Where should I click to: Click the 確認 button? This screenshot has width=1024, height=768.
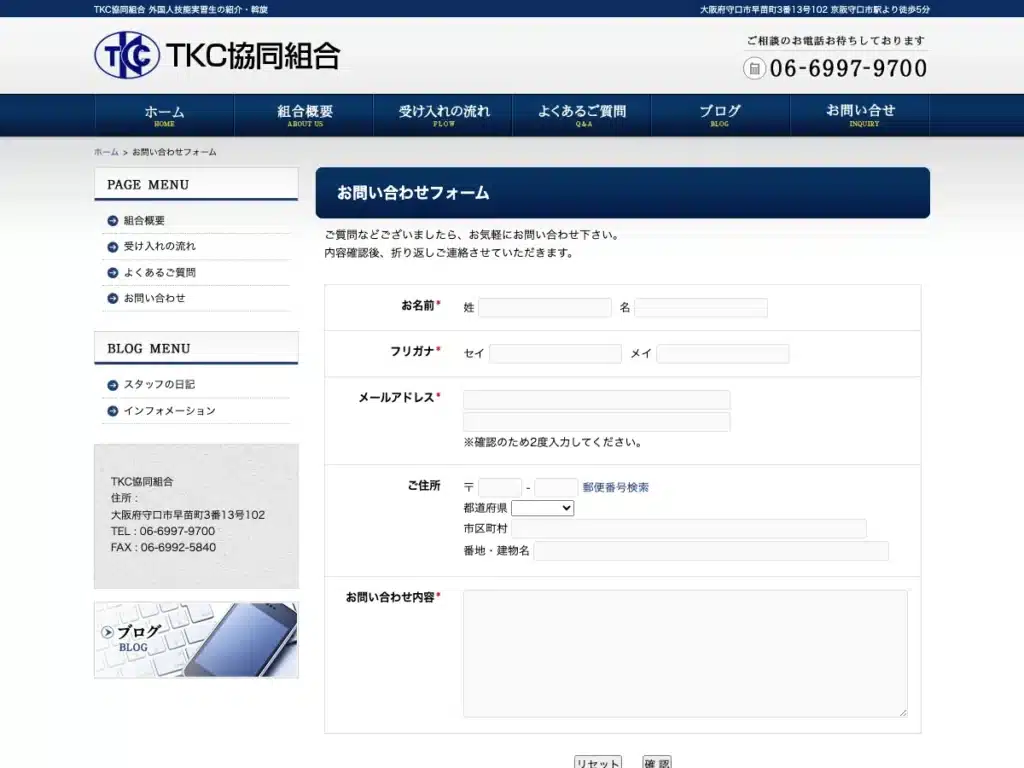(x=656, y=763)
